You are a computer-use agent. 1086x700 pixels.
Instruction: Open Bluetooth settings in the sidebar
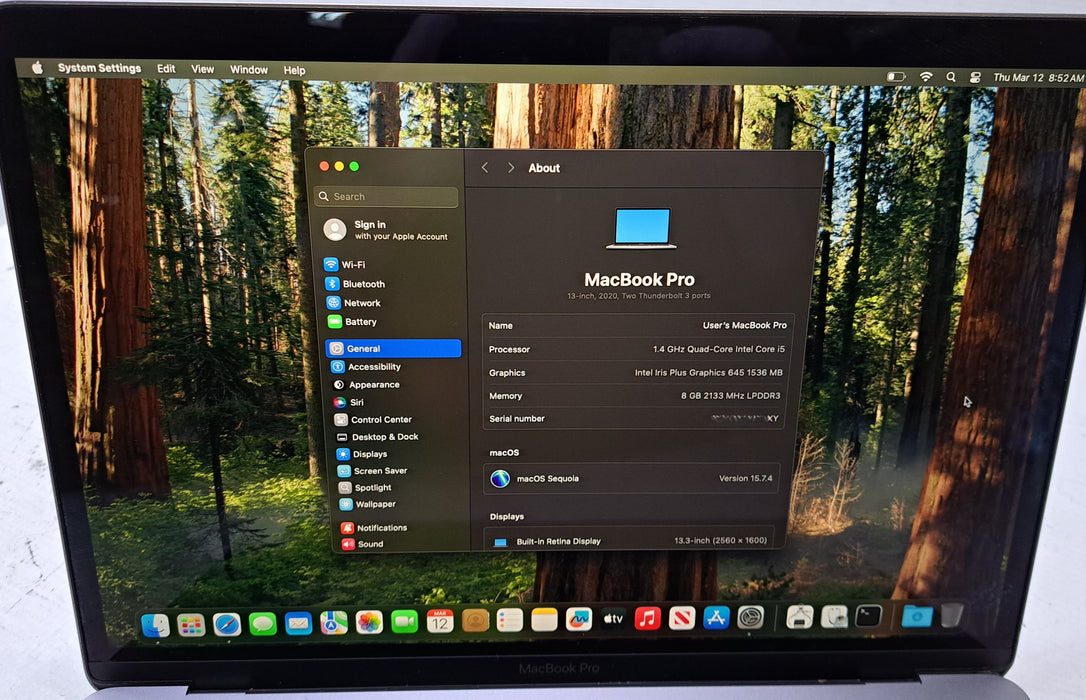(355, 284)
